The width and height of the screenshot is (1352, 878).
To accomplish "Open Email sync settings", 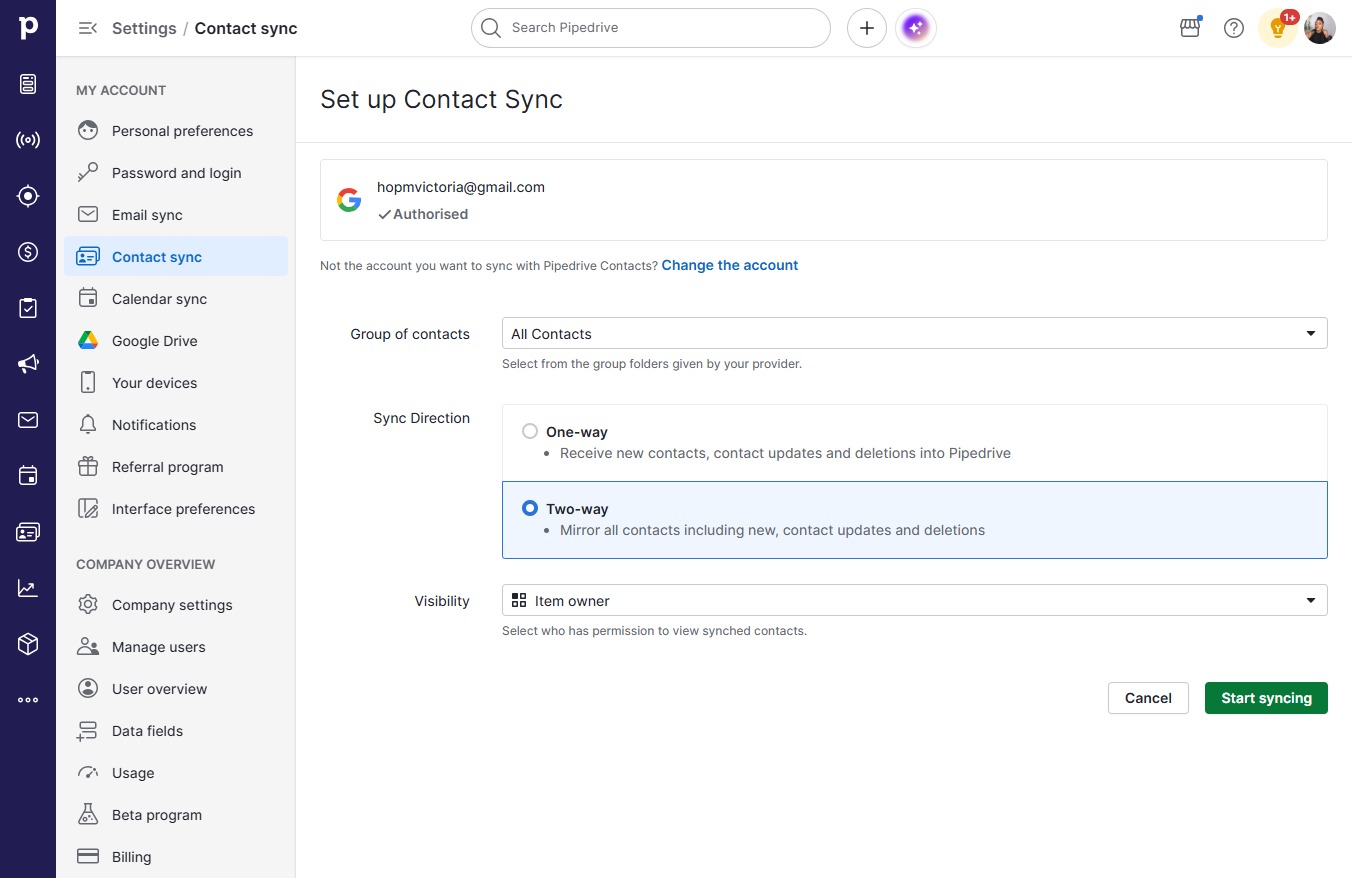I will pos(176,215).
